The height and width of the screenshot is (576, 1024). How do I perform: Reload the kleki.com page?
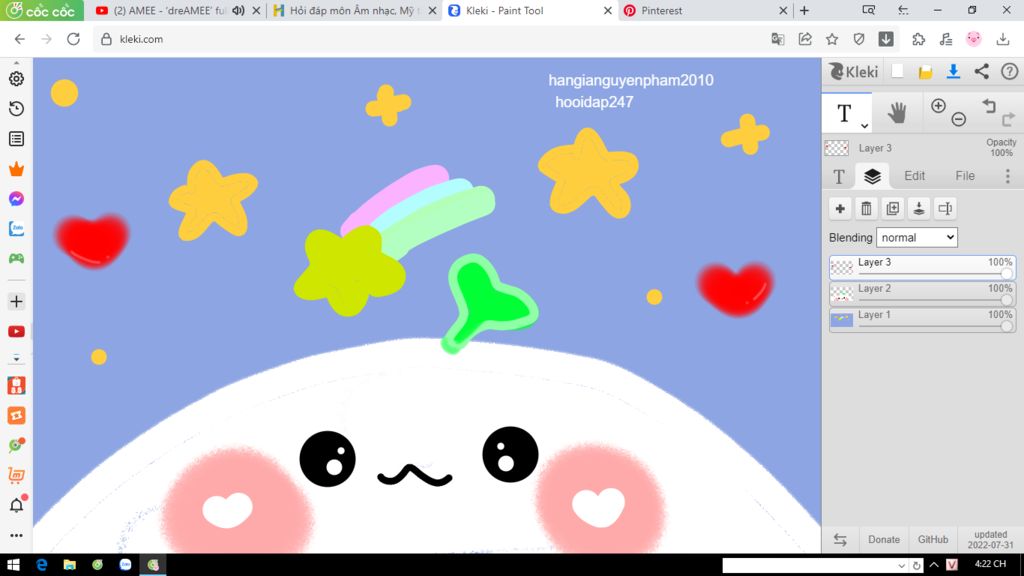[x=73, y=39]
